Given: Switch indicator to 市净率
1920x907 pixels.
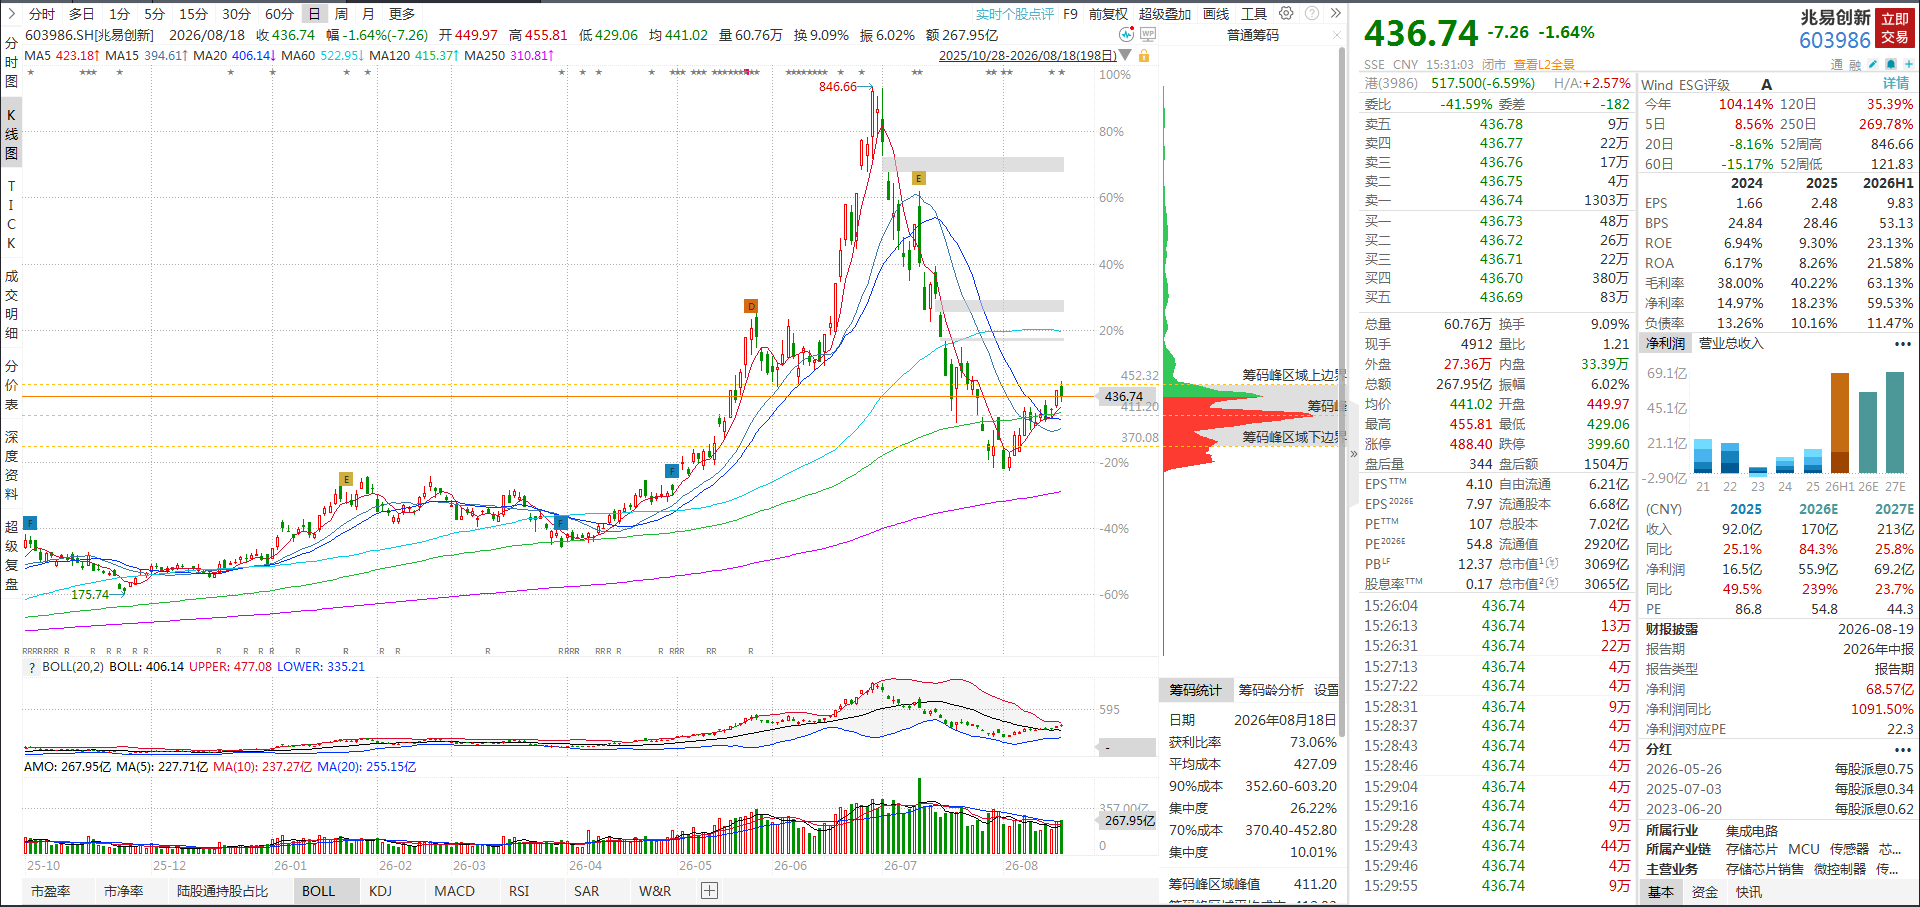Looking at the screenshot, I should pos(123,891).
